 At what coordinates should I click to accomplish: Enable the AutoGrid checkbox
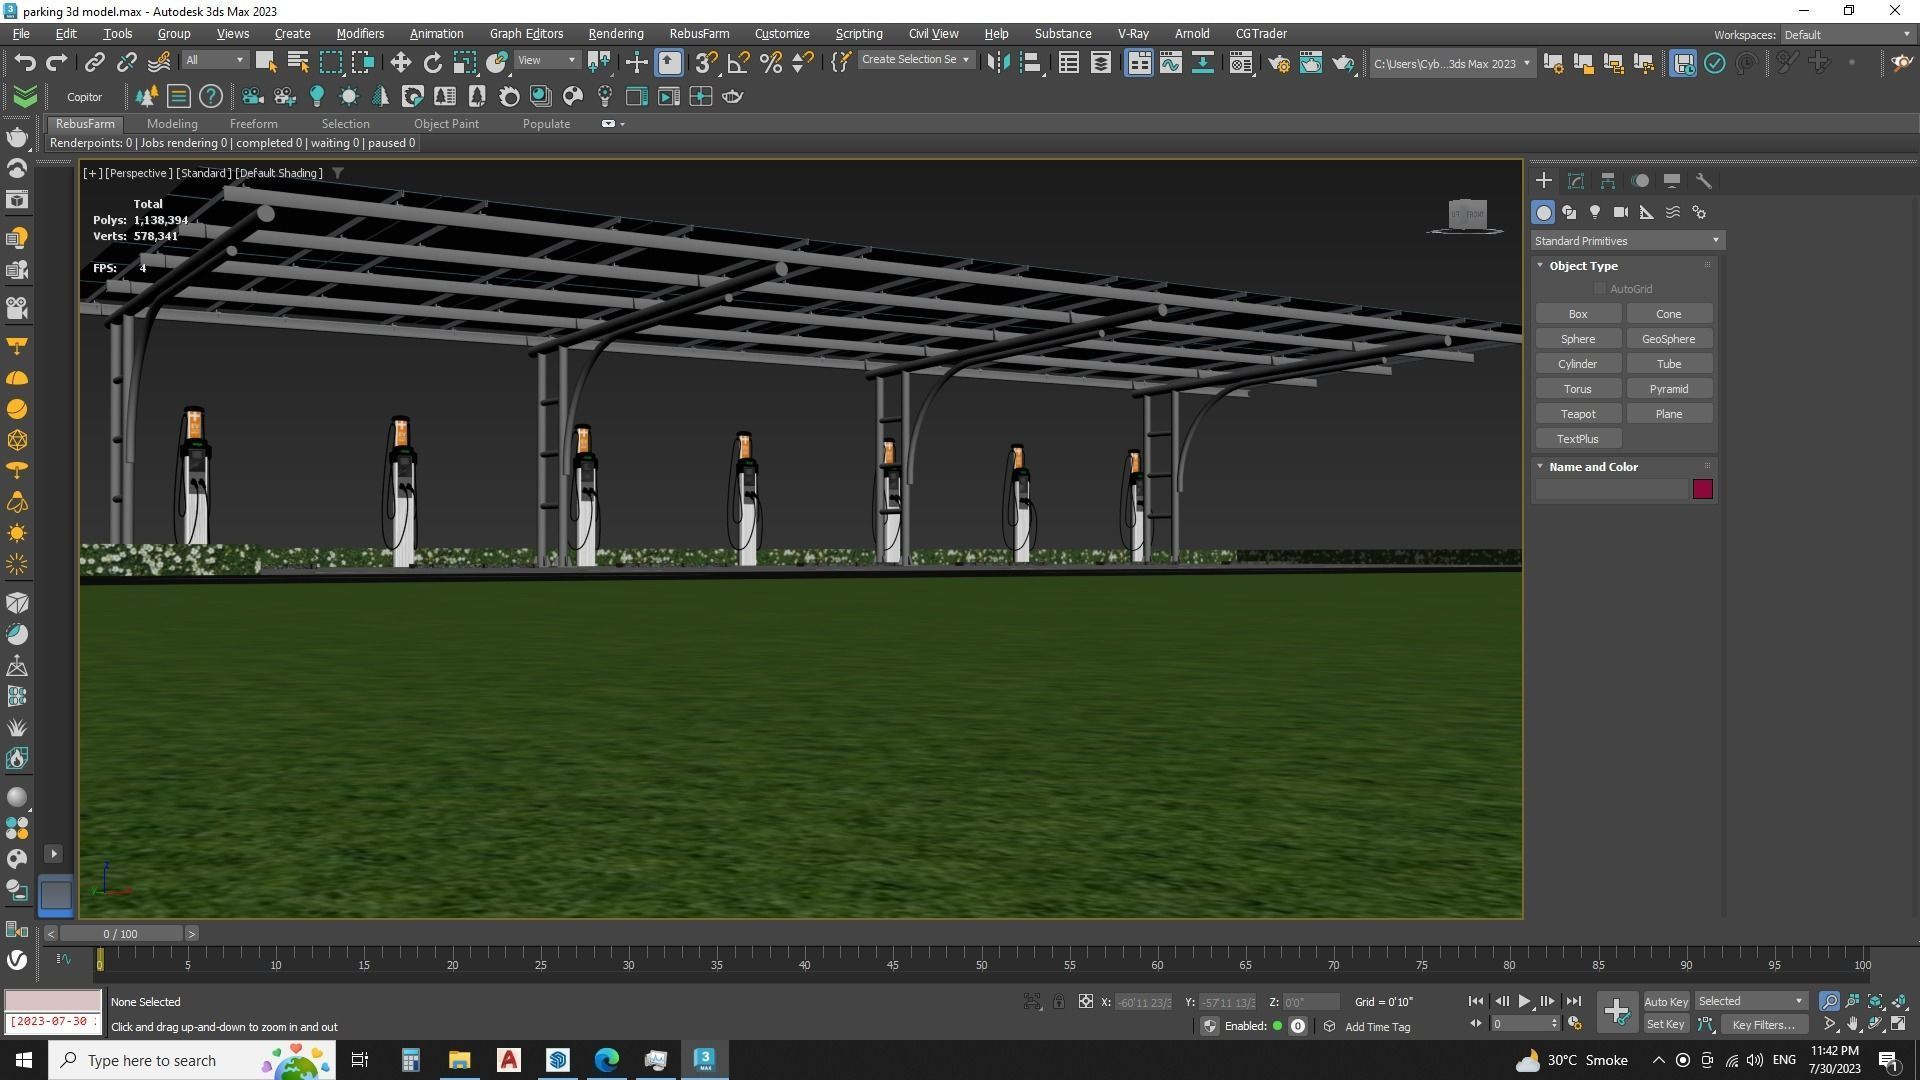pyautogui.click(x=1600, y=289)
